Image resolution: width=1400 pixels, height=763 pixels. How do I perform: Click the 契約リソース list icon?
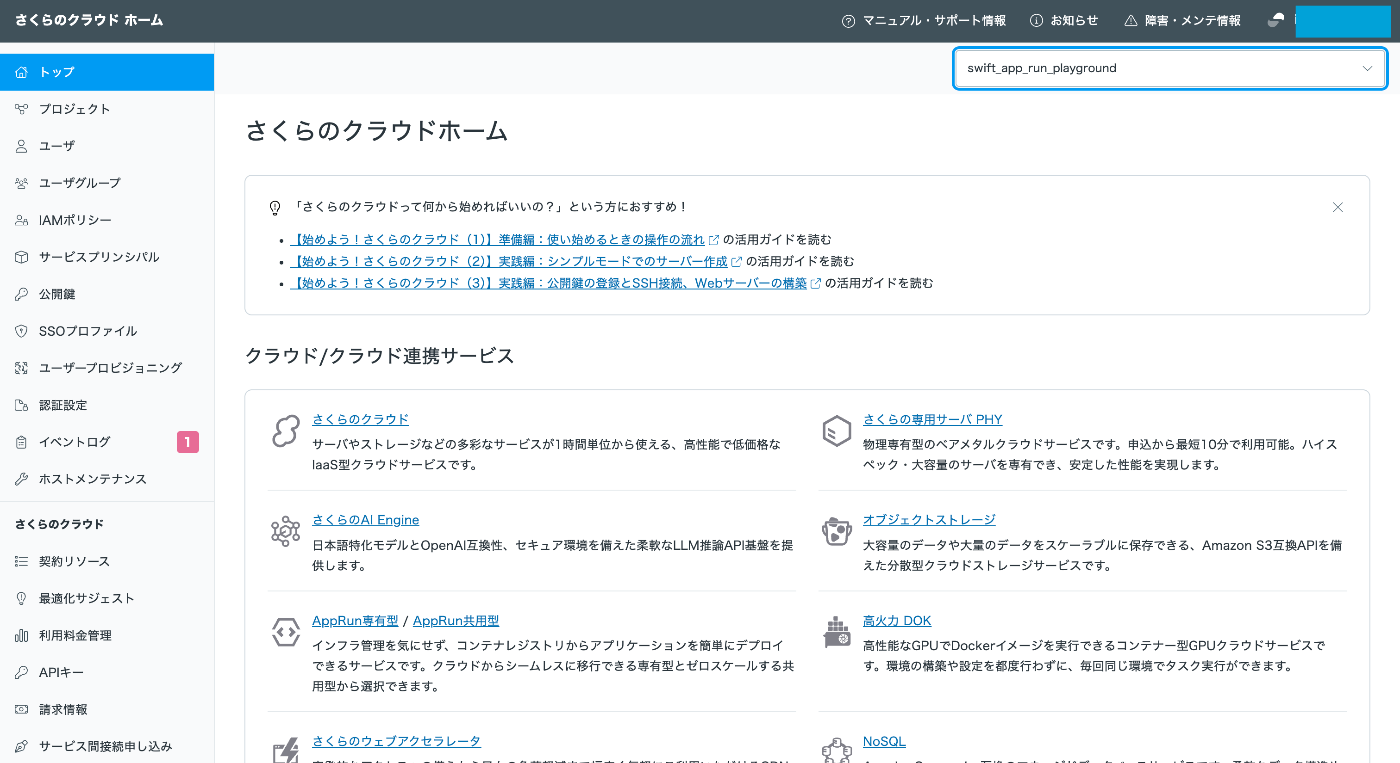(21, 561)
